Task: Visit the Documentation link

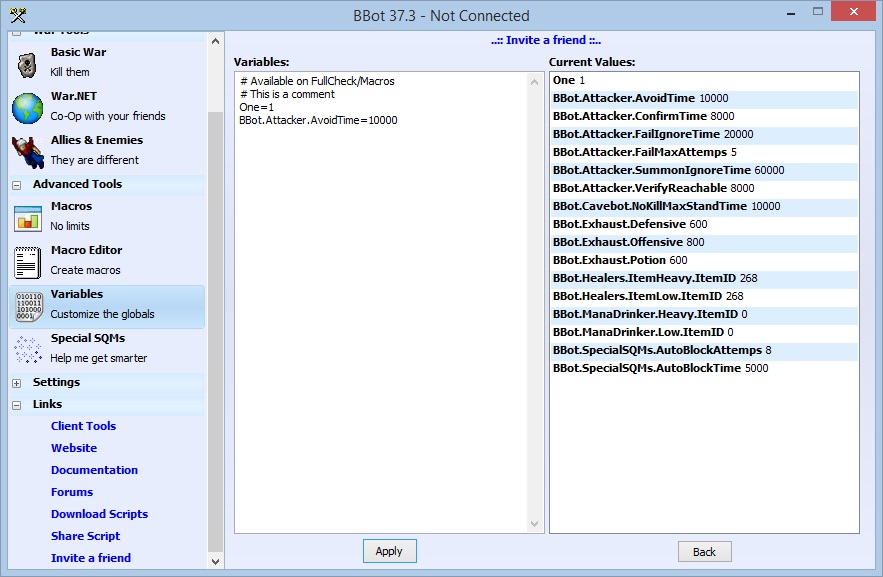Action: click(x=94, y=470)
